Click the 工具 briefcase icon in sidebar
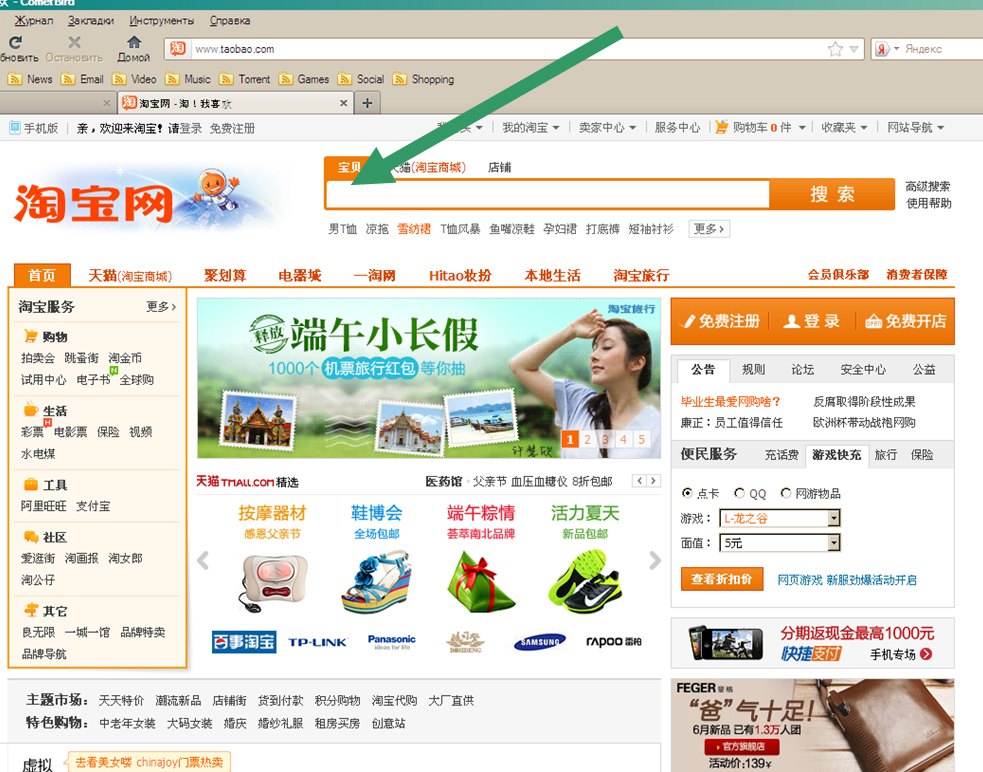Viewport: 983px width, 772px height. pos(30,484)
